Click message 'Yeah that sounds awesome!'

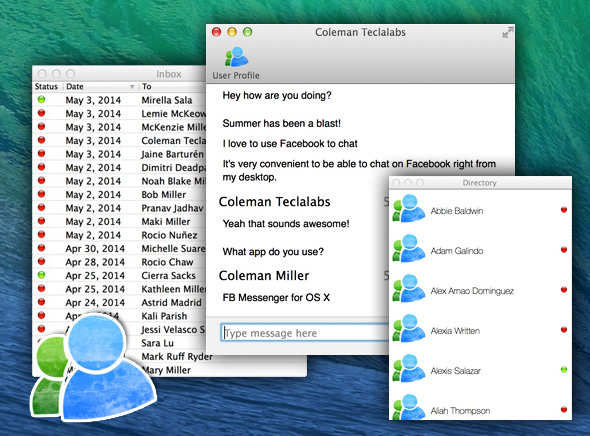click(286, 224)
